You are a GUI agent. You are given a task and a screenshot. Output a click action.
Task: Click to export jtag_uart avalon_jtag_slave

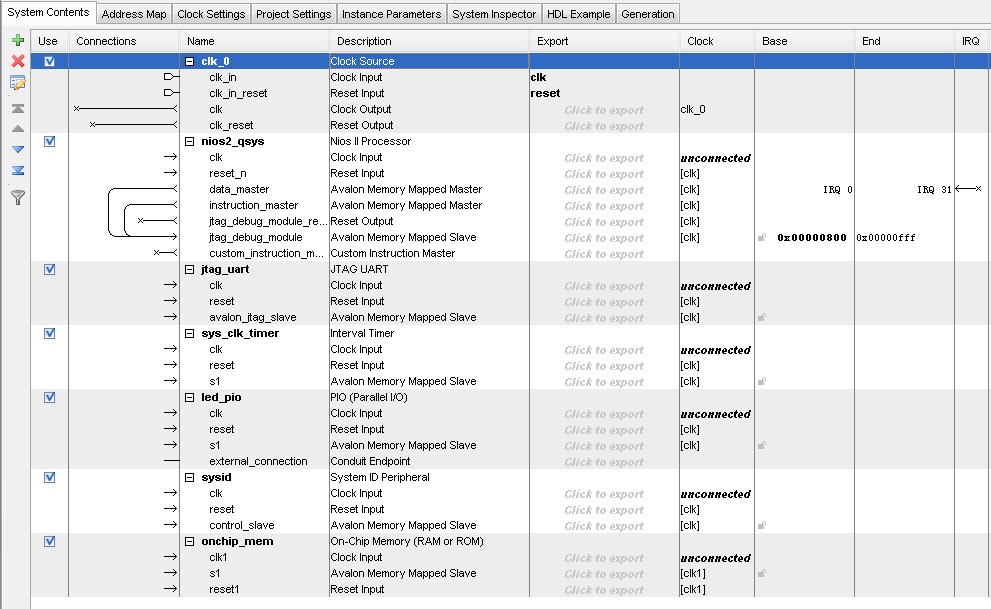point(604,318)
